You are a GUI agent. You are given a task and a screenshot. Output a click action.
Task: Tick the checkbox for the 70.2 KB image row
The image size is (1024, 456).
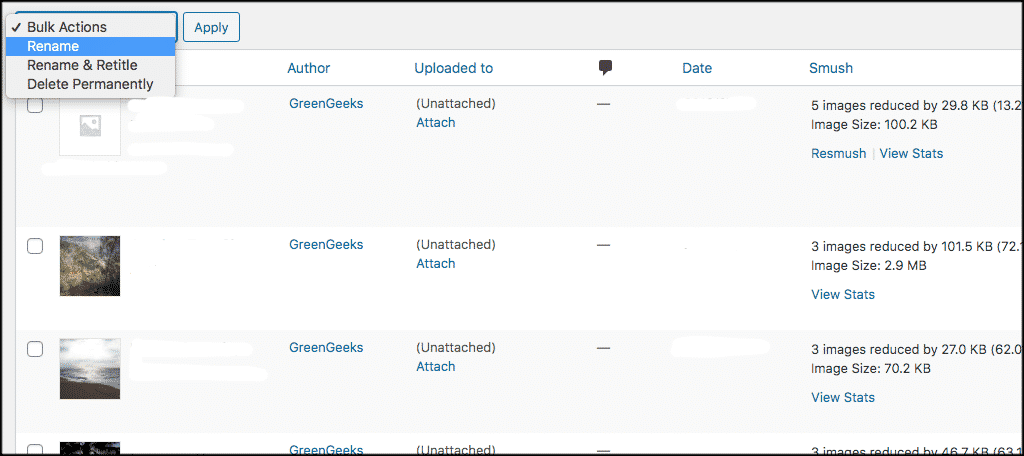point(35,349)
